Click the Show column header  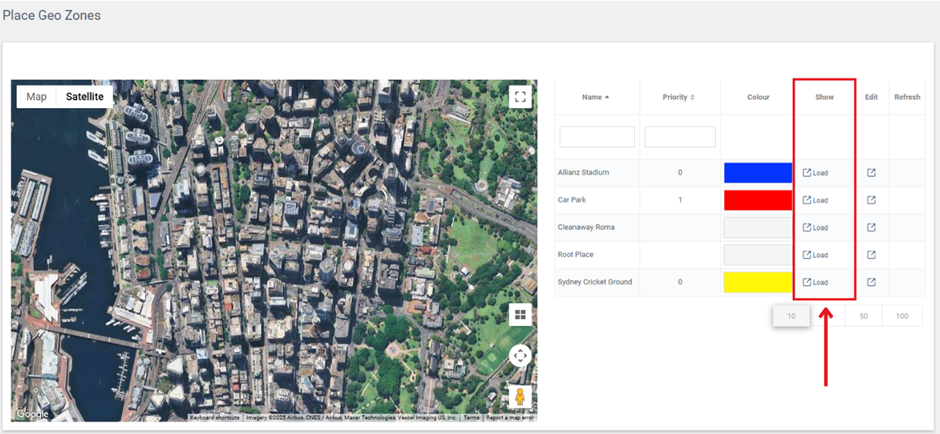[x=824, y=97]
